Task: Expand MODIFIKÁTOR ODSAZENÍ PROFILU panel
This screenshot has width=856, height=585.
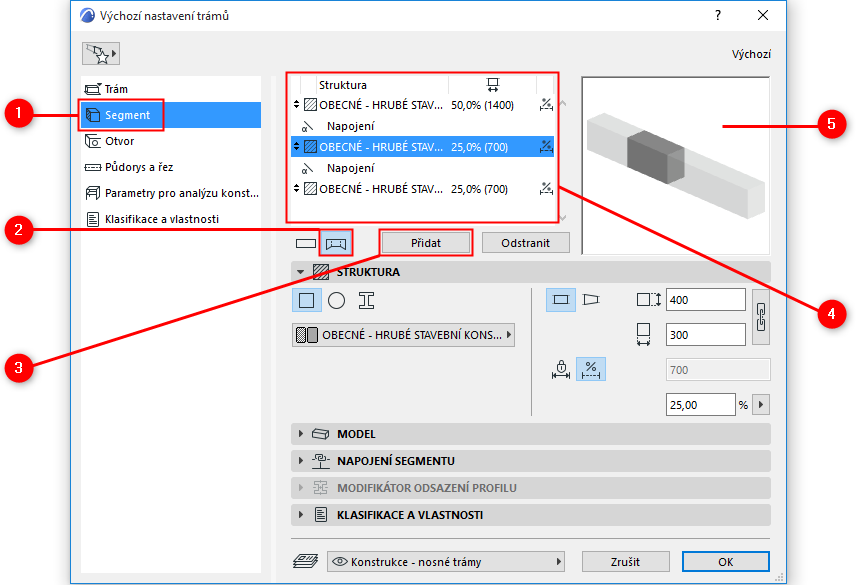Action: tap(301, 487)
